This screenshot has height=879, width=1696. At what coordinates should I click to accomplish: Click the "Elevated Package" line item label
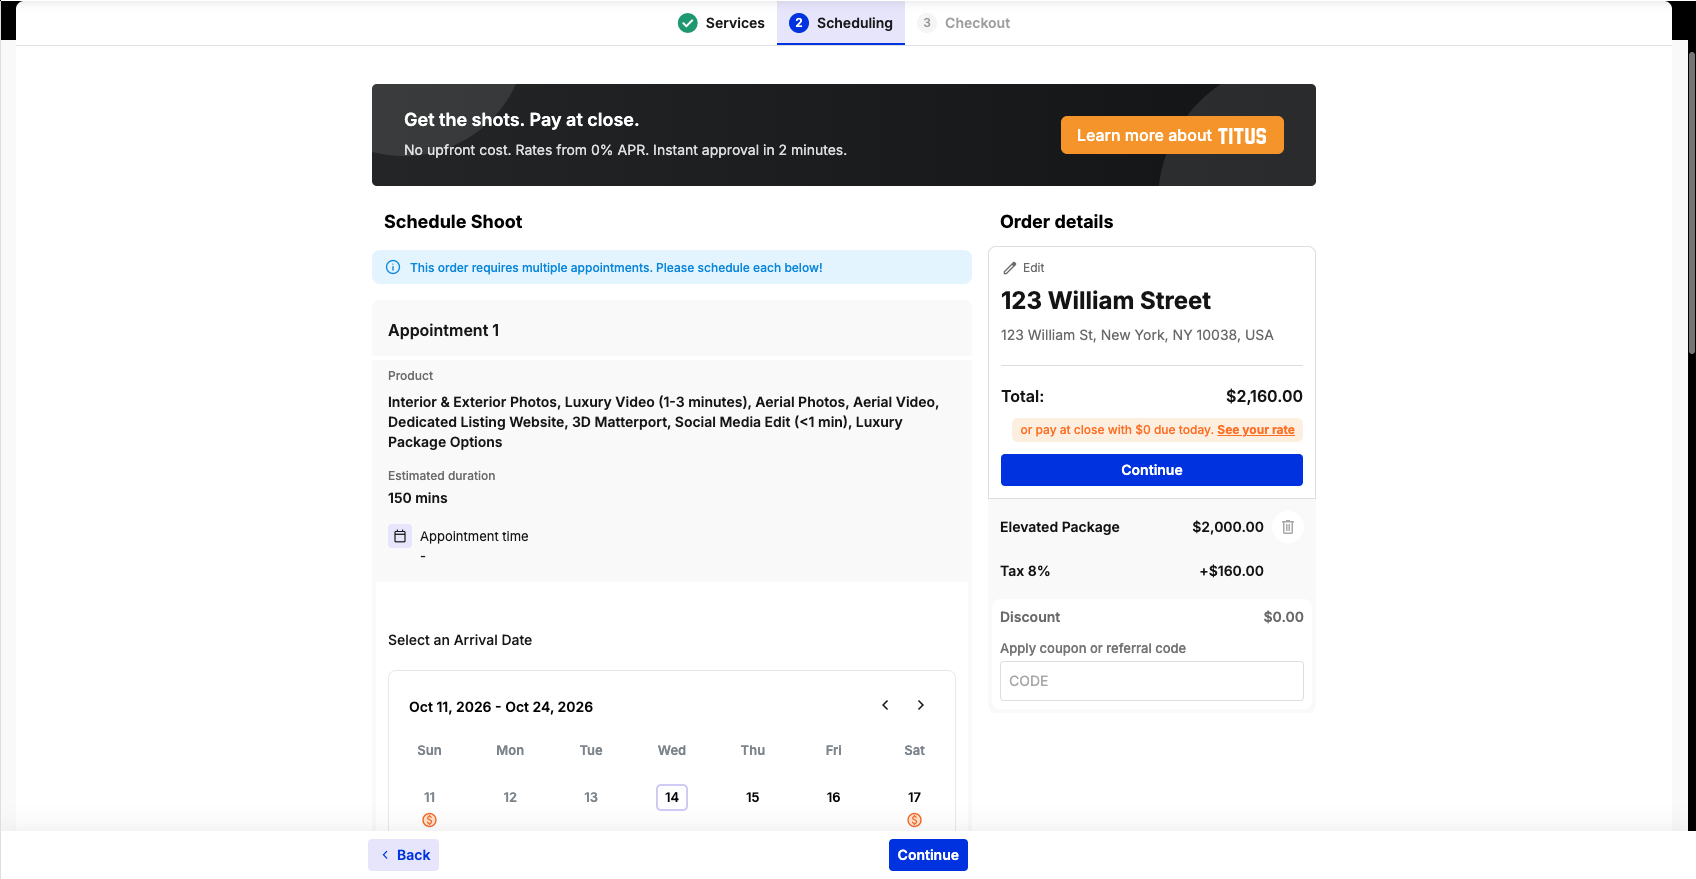pyautogui.click(x=1060, y=527)
